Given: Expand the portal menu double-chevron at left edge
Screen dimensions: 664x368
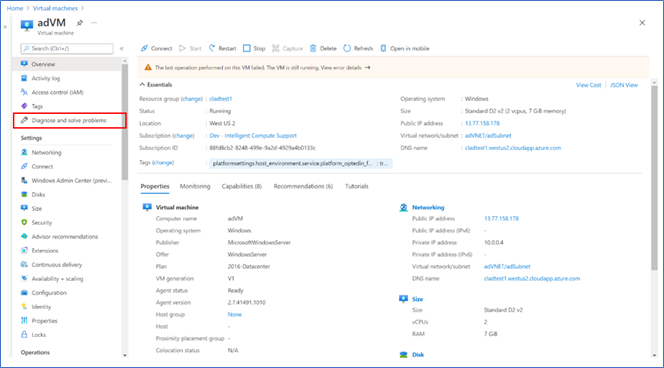Looking at the screenshot, I should tap(5, 27).
